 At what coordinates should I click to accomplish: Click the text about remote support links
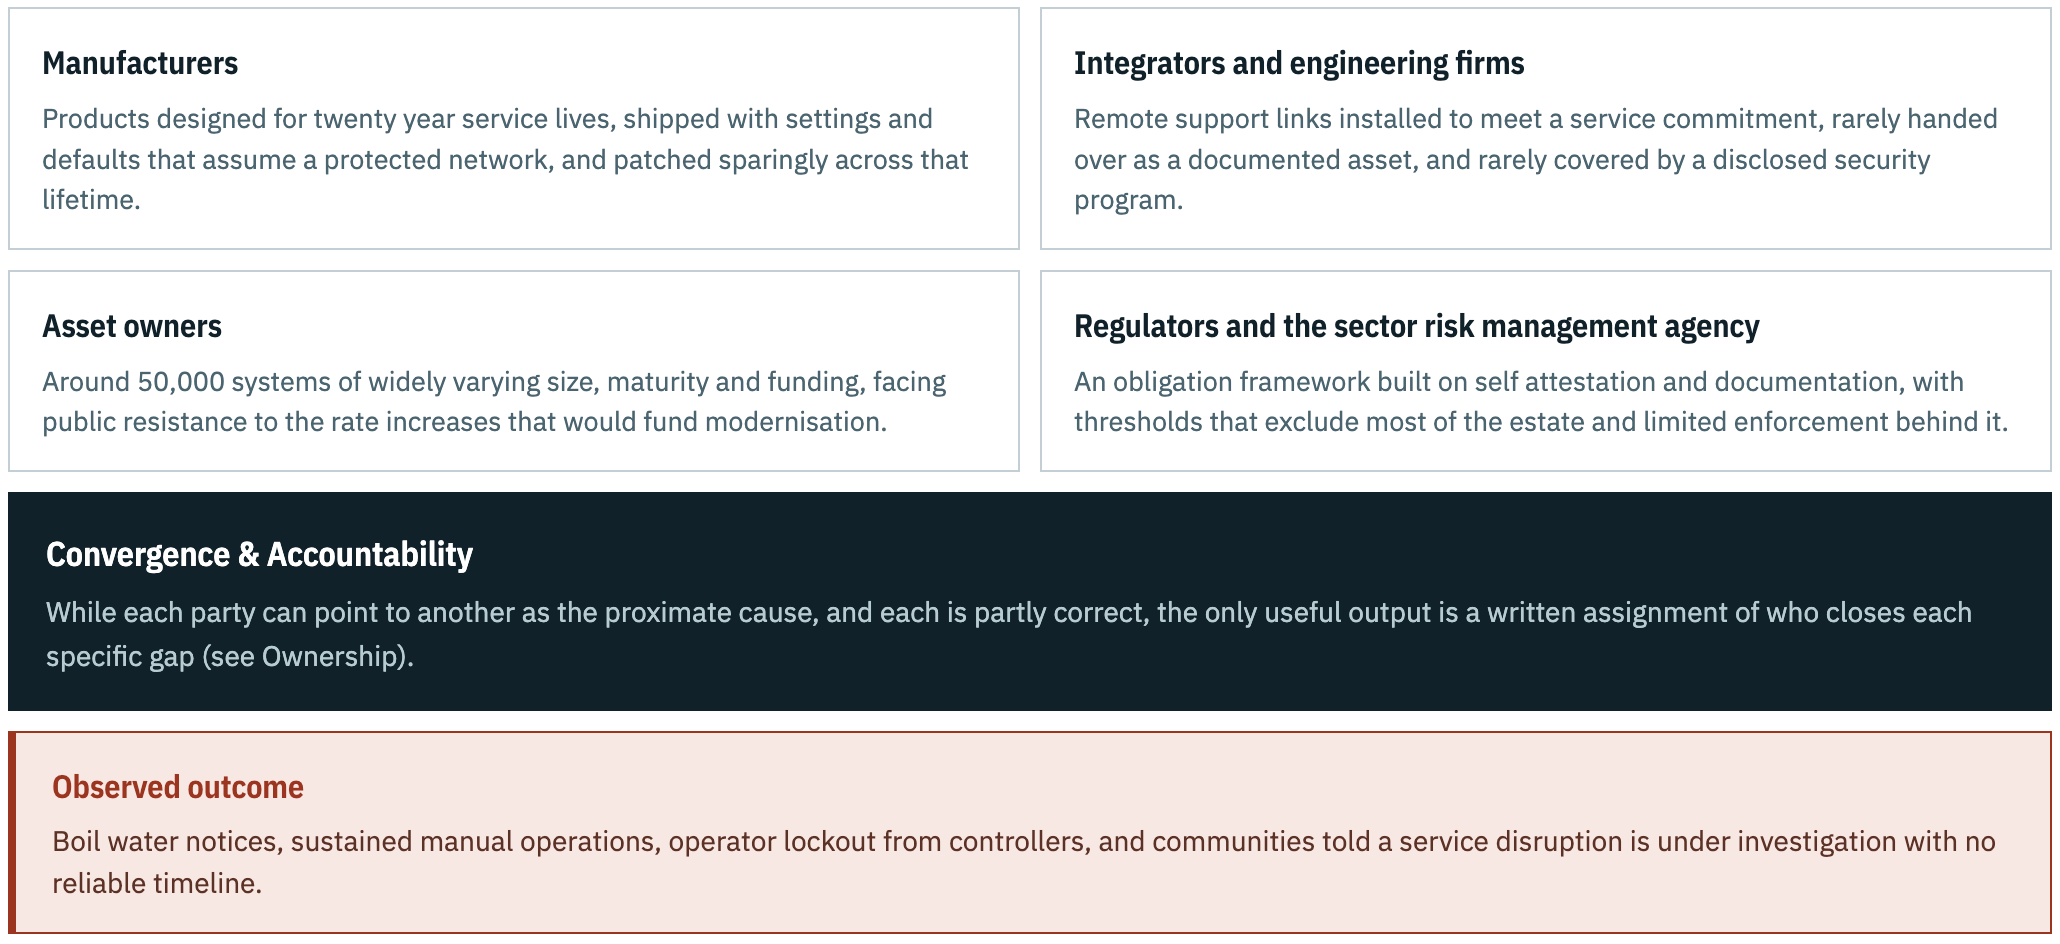1536,159
